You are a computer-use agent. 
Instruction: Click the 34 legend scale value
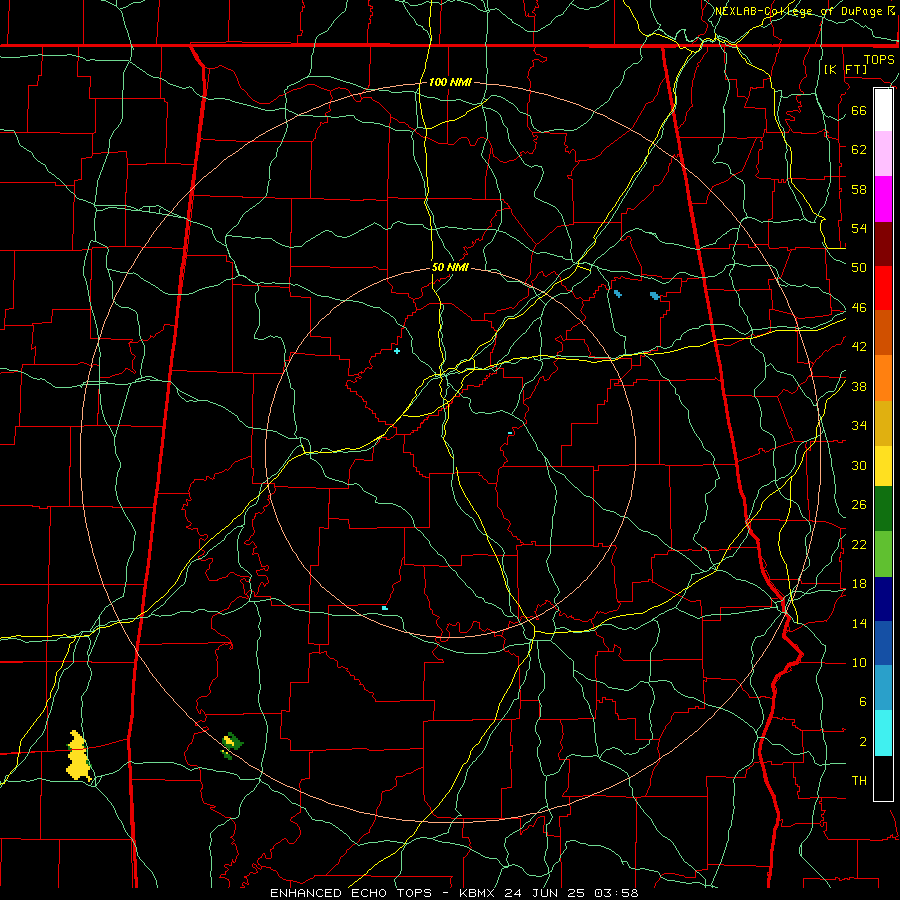point(859,426)
